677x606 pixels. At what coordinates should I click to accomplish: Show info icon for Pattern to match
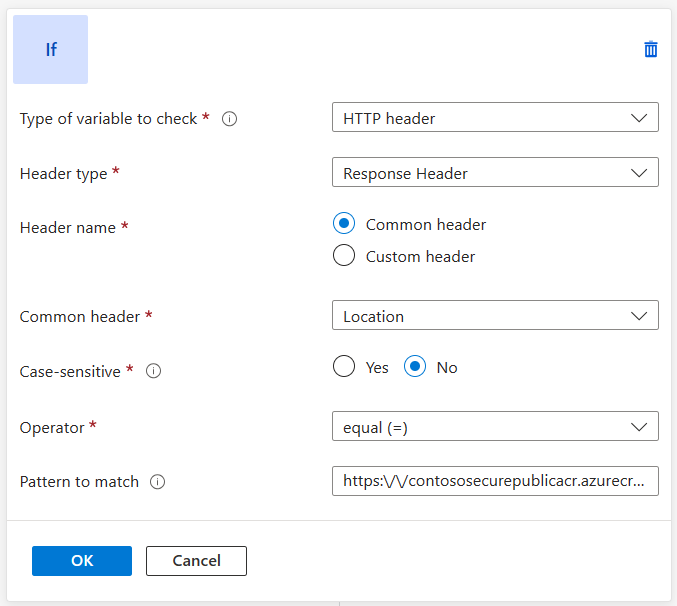[x=157, y=482]
